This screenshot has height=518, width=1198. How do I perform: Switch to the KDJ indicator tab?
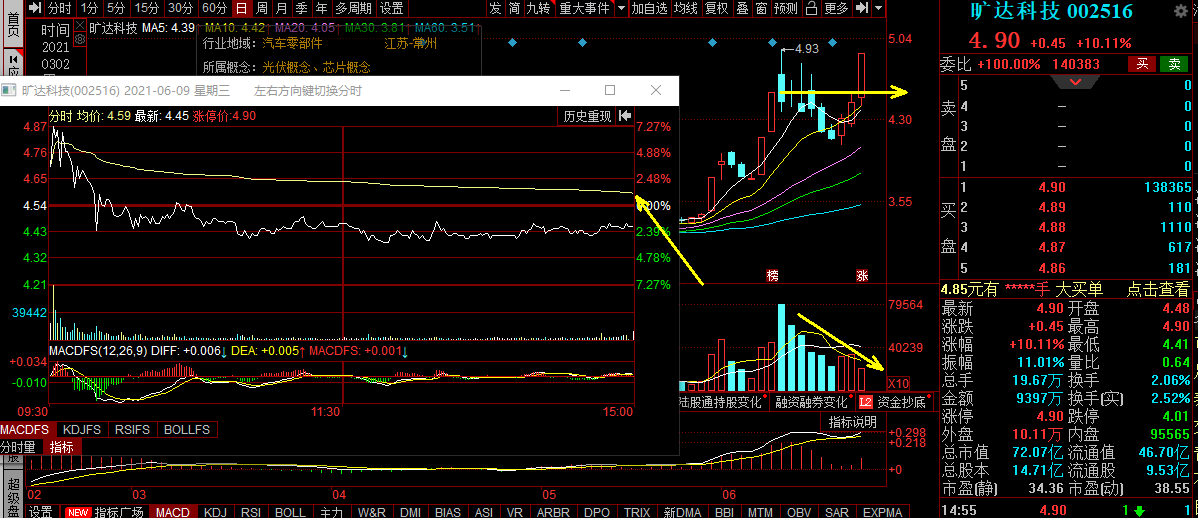tap(216, 511)
